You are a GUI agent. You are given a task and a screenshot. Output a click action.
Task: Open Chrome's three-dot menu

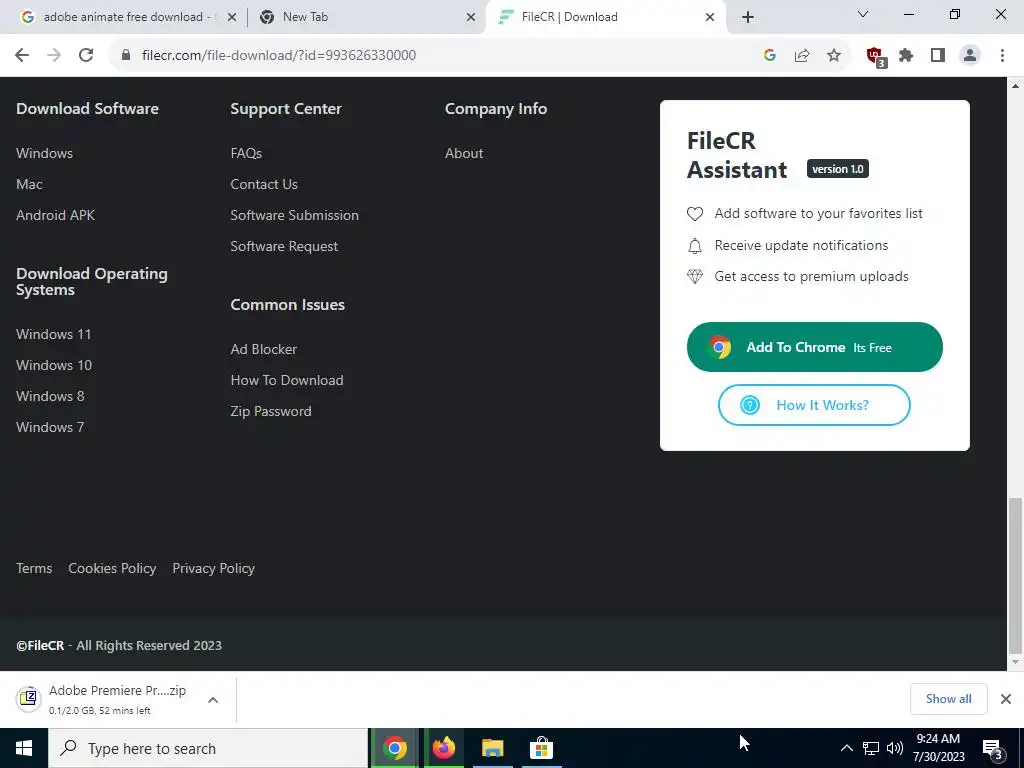pos(1002,55)
